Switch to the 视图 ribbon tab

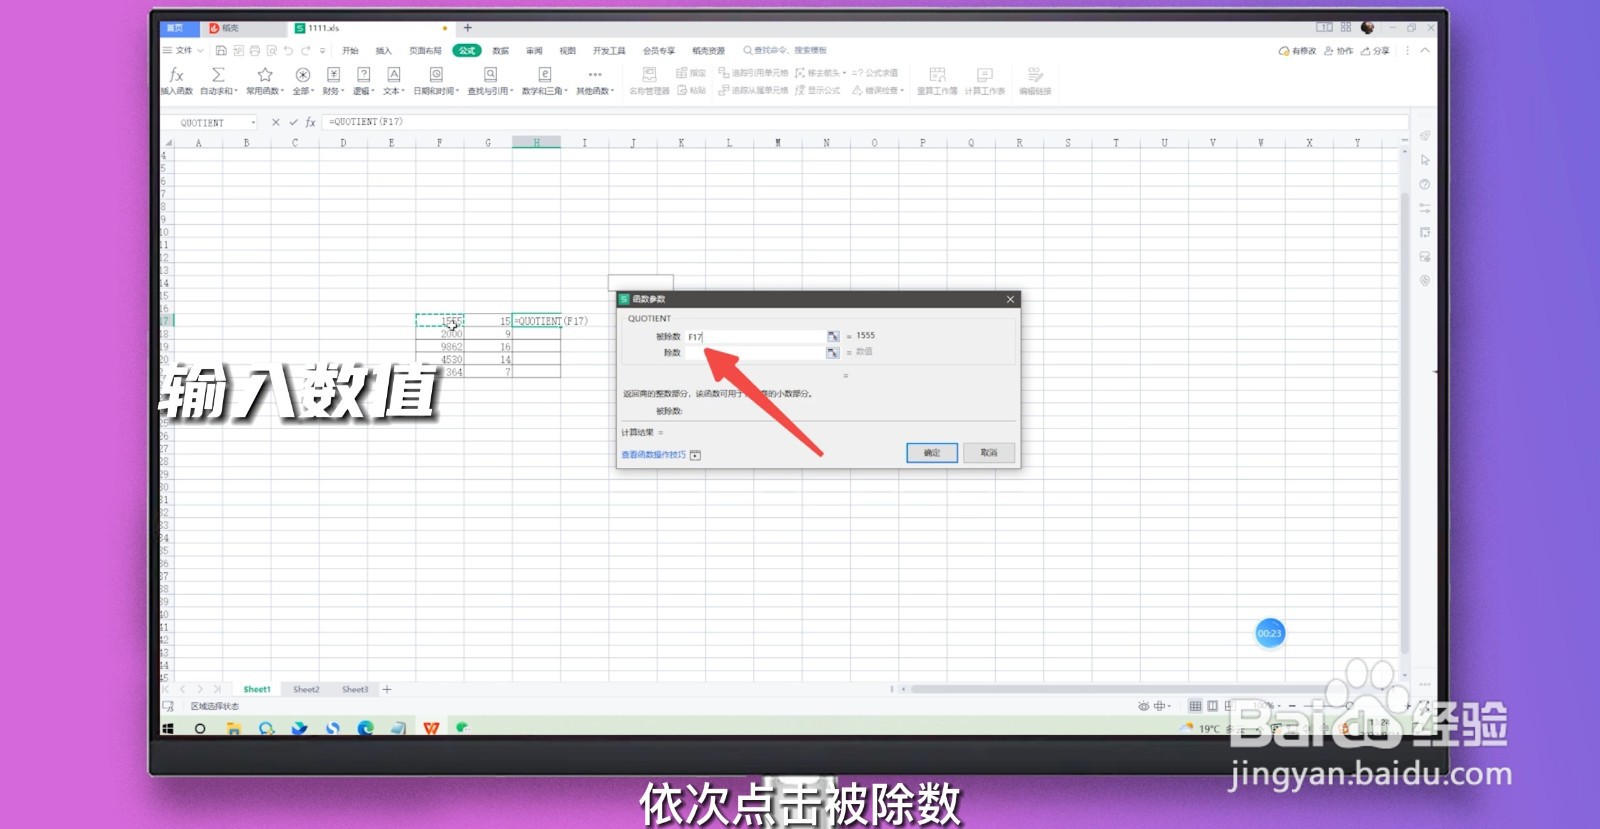point(568,50)
